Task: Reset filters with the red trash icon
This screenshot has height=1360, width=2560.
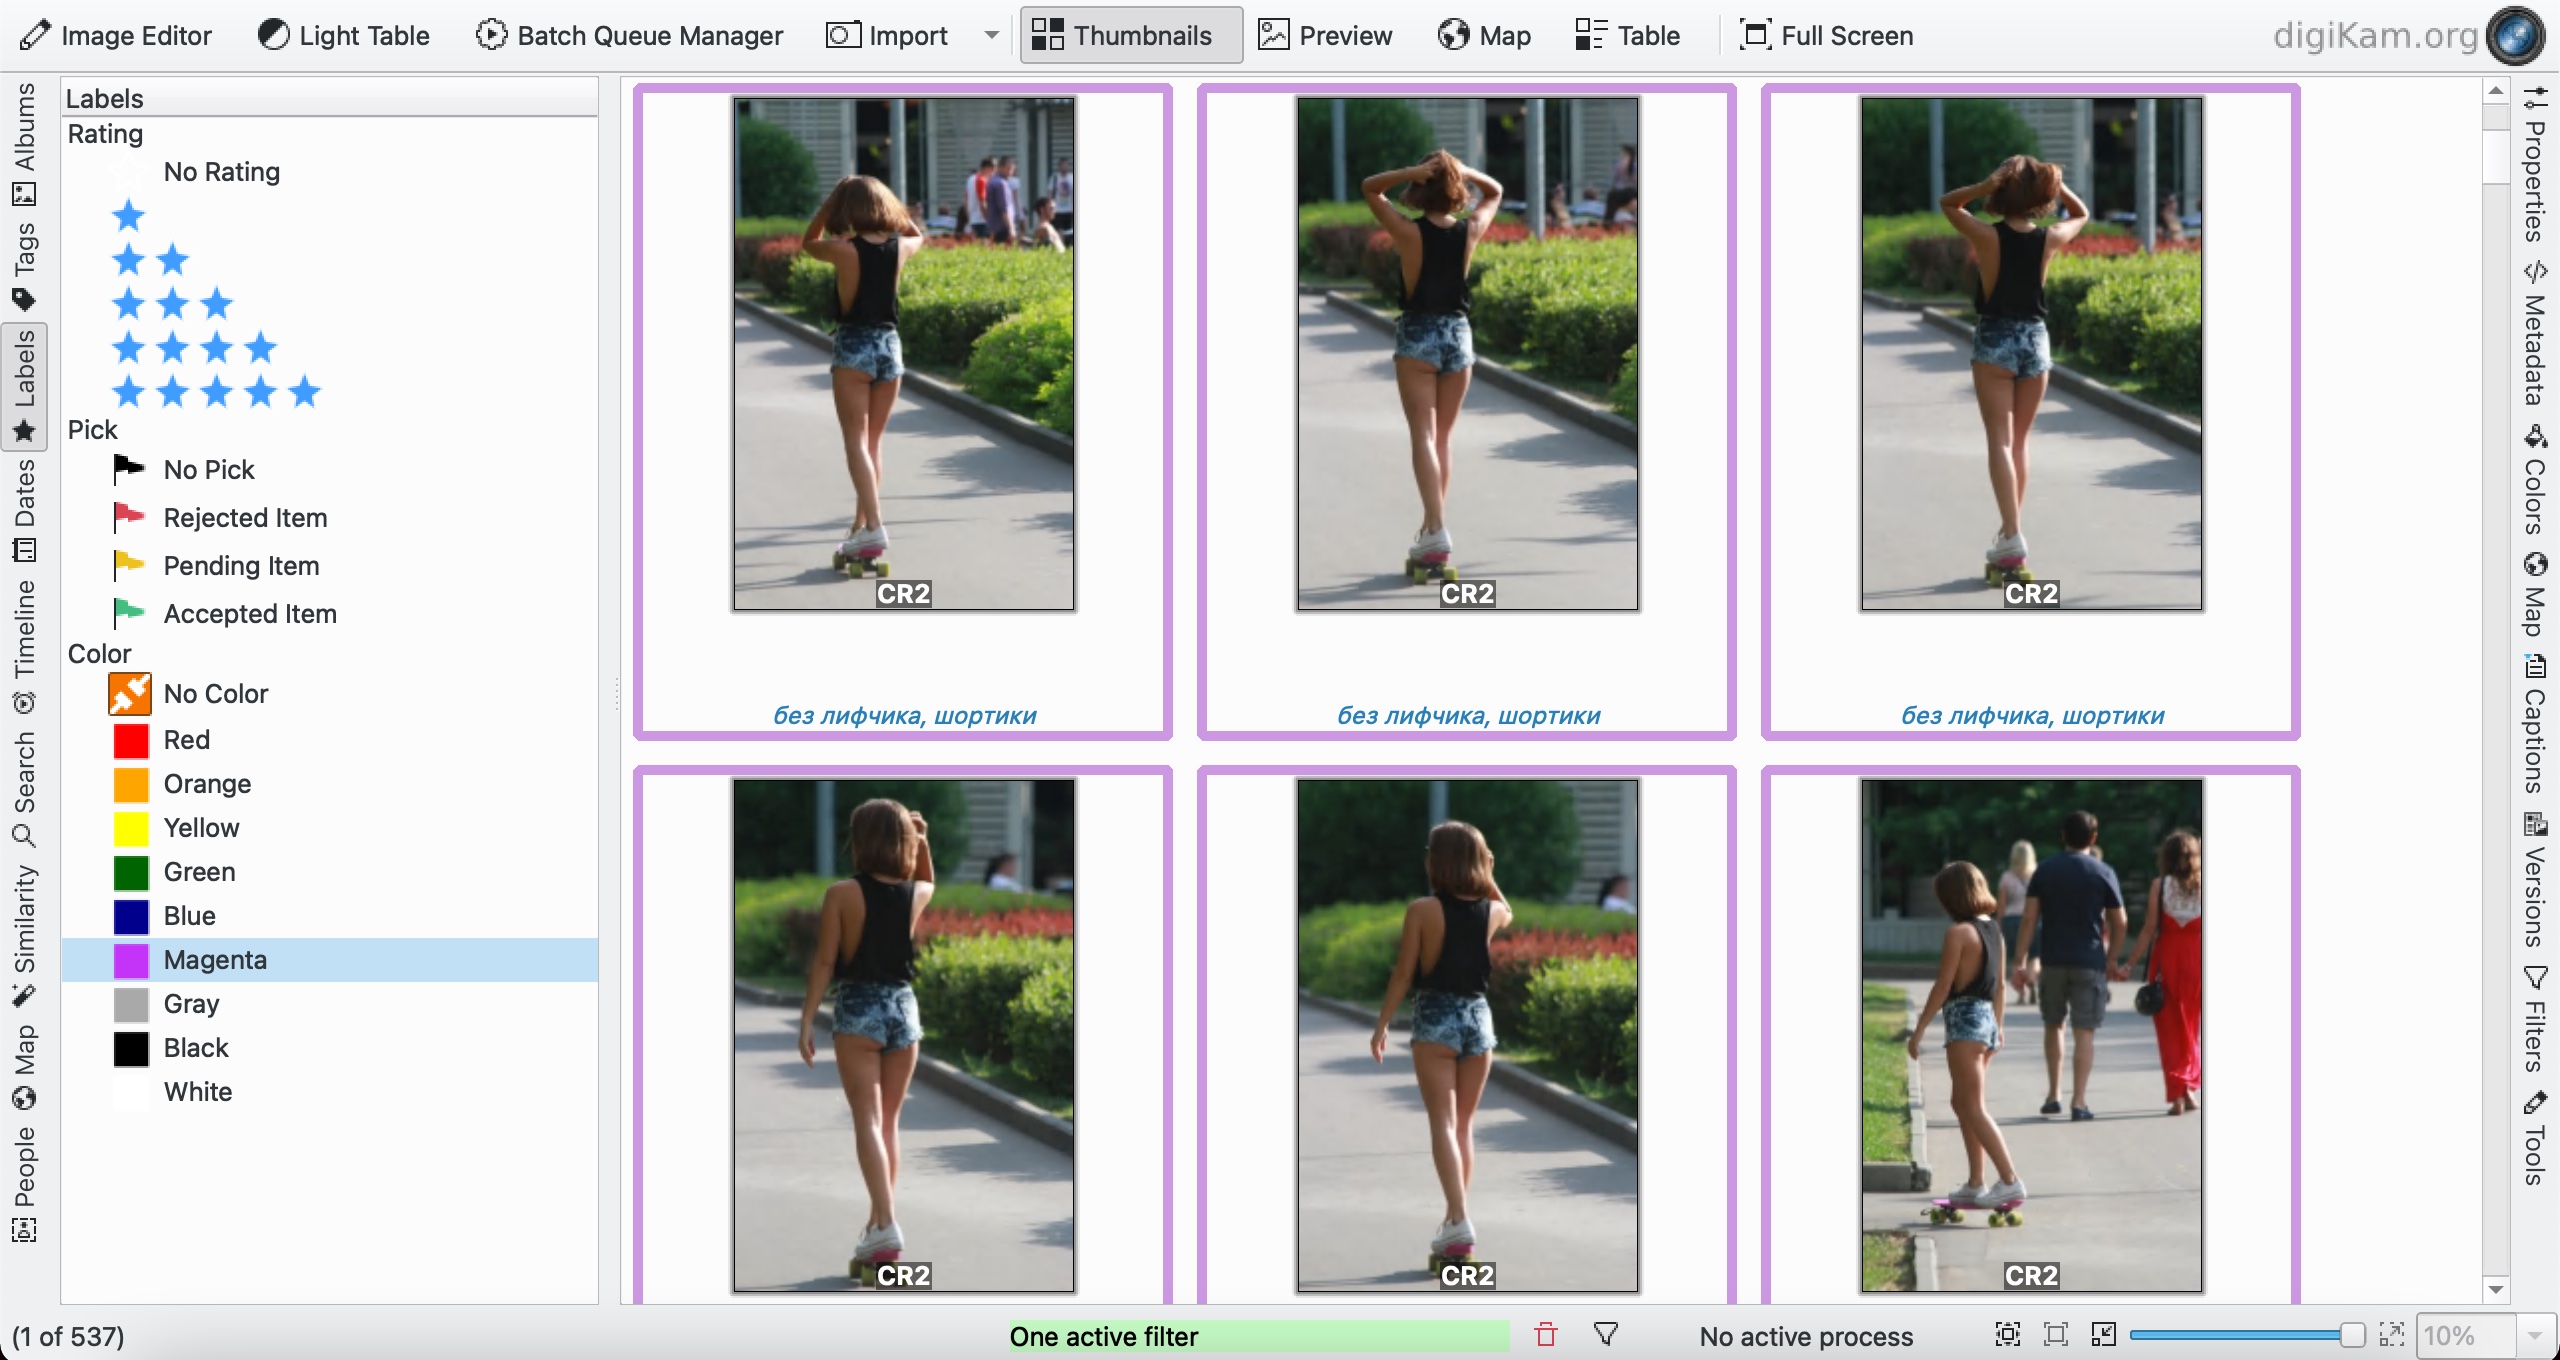Action: pyautogui.click(x=1546, y=1335)
